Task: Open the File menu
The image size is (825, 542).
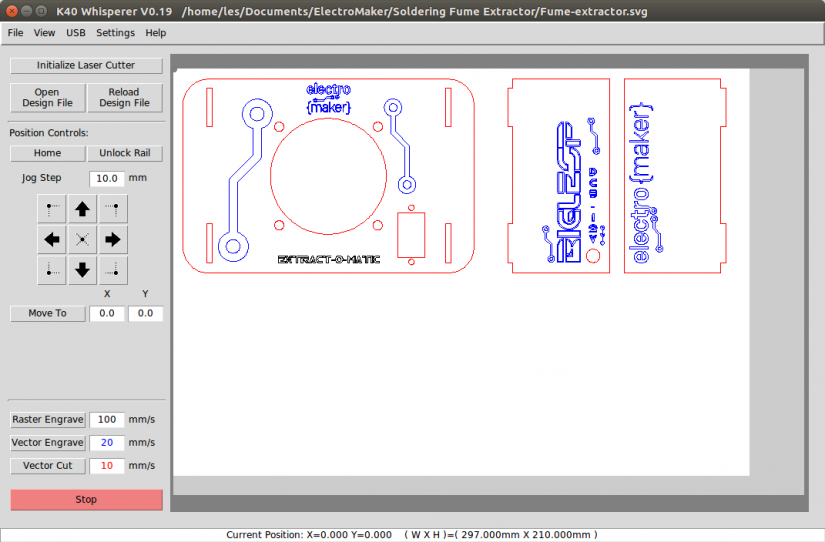Action: pyautogui.click(x=15, y=33)
